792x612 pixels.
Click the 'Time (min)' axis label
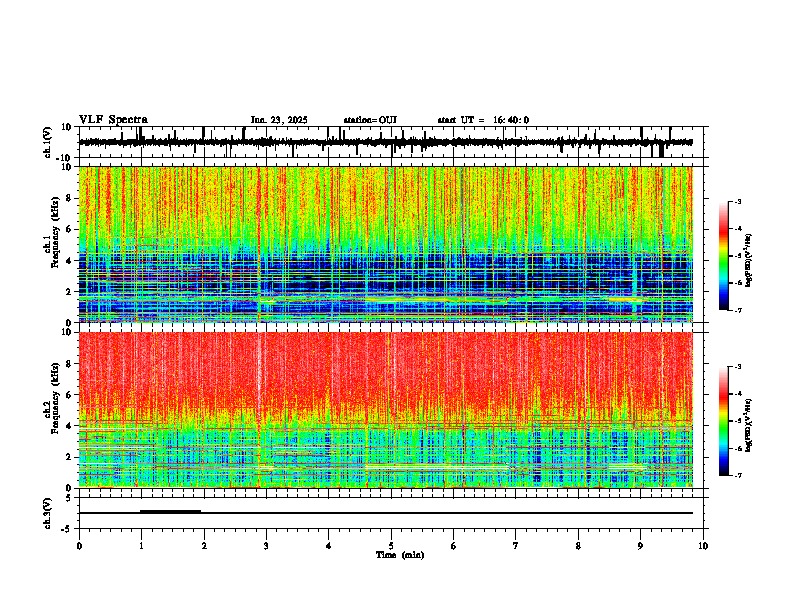point(400,555)
